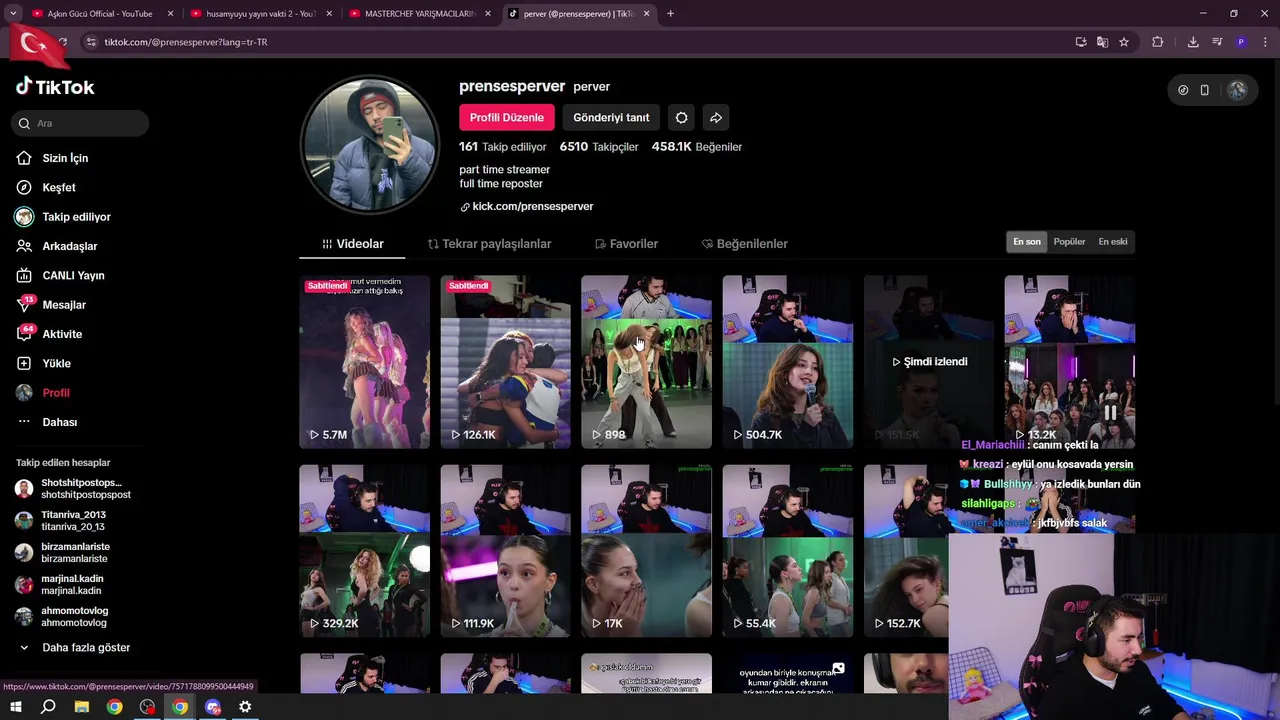Switch to the Videolar tab
1280x720 pixels.
coord(352,244)
